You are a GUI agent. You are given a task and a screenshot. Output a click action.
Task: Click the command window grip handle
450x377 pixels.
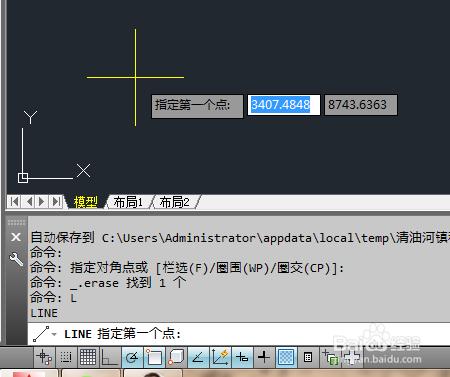pyautogui.click(x=16, y=222)
